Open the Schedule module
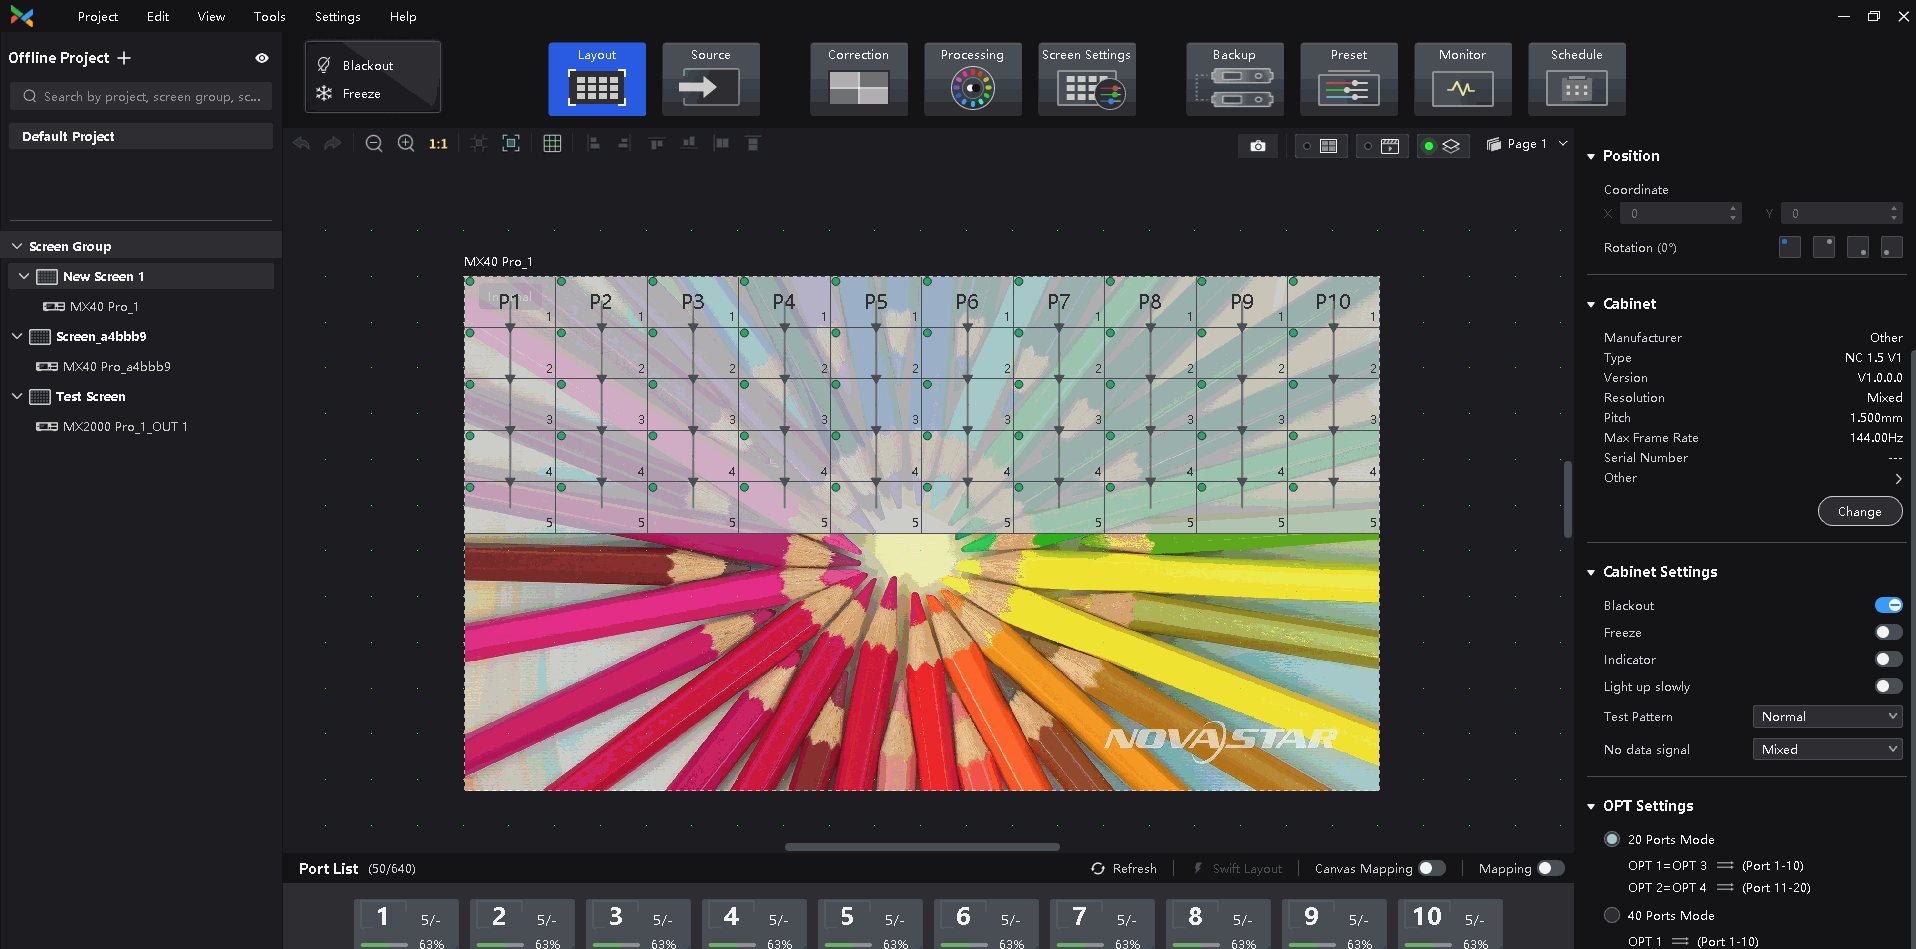 click(x=1576, y=79)
